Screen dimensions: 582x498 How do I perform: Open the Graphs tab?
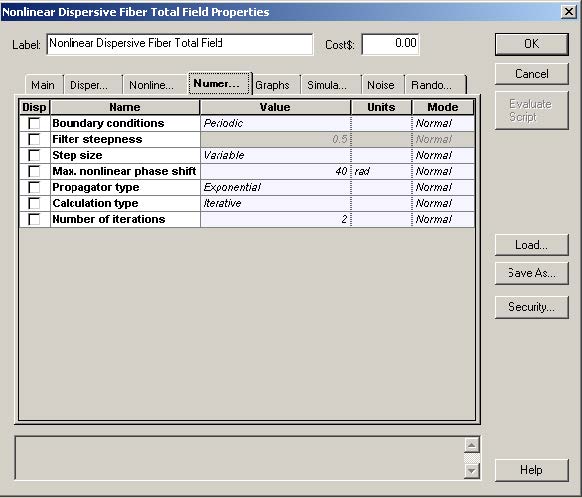273,85
